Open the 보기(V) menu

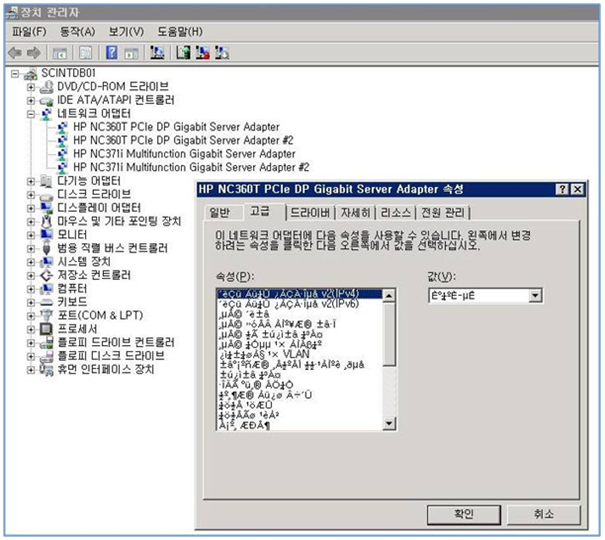(126, 32)
